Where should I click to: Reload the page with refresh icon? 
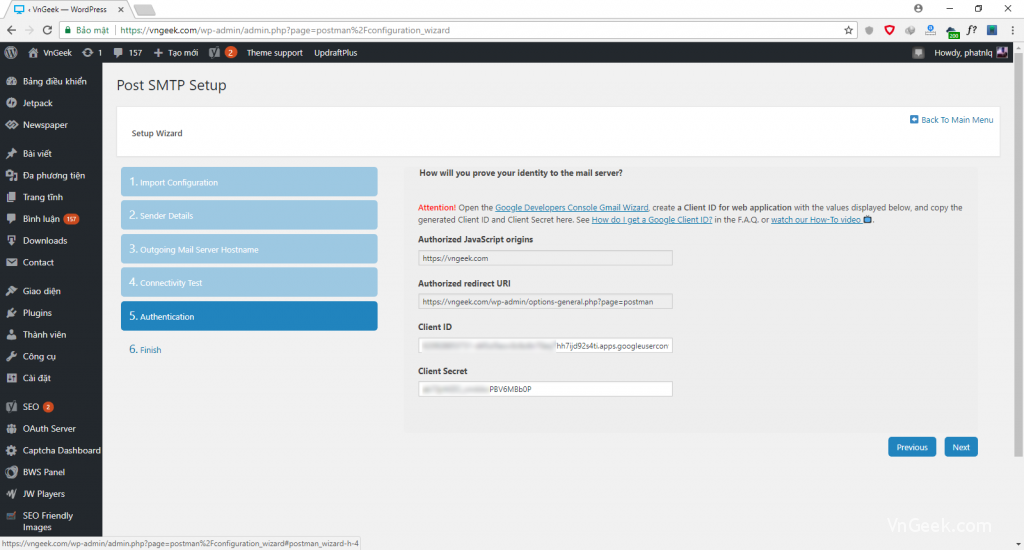tap(47, 30)
